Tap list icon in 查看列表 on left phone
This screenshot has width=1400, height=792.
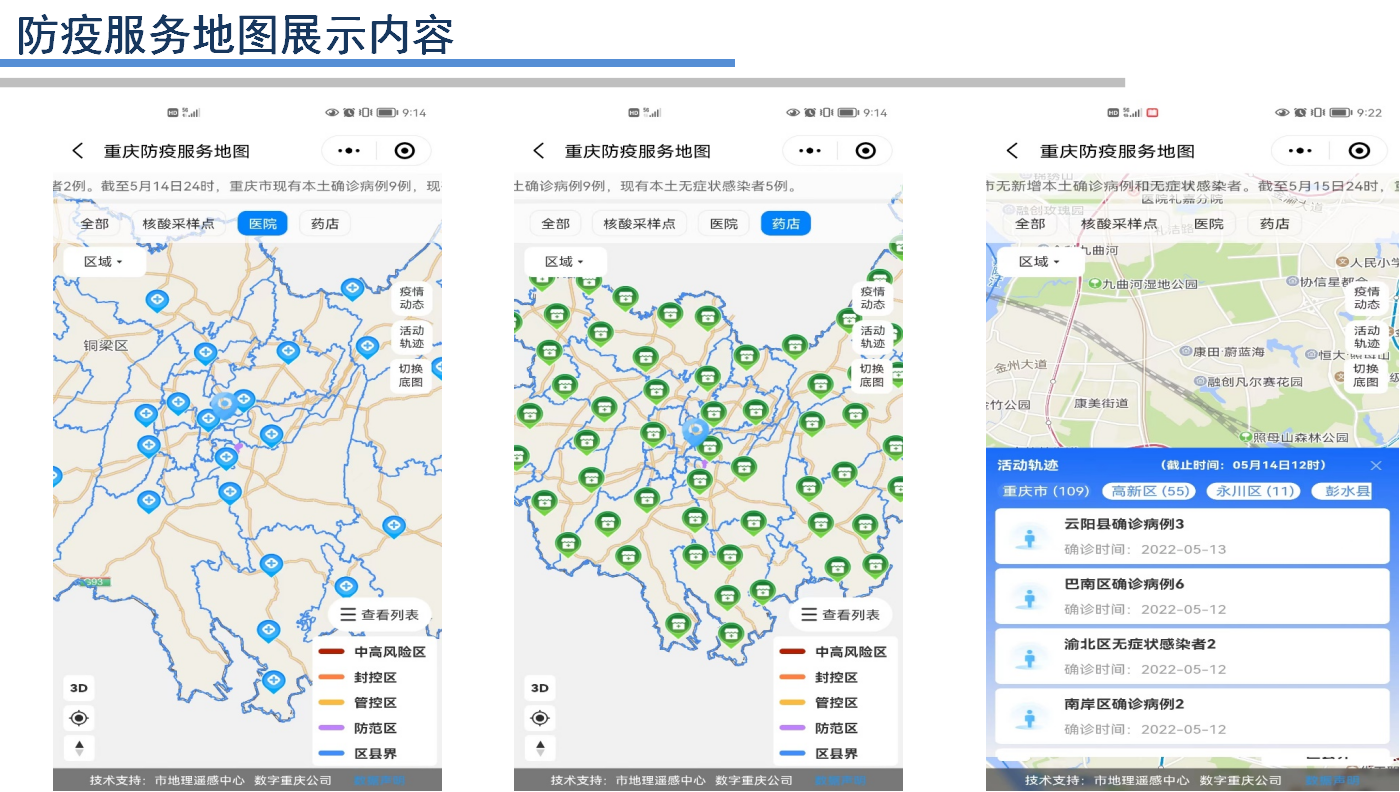click(x=348, y=615)
